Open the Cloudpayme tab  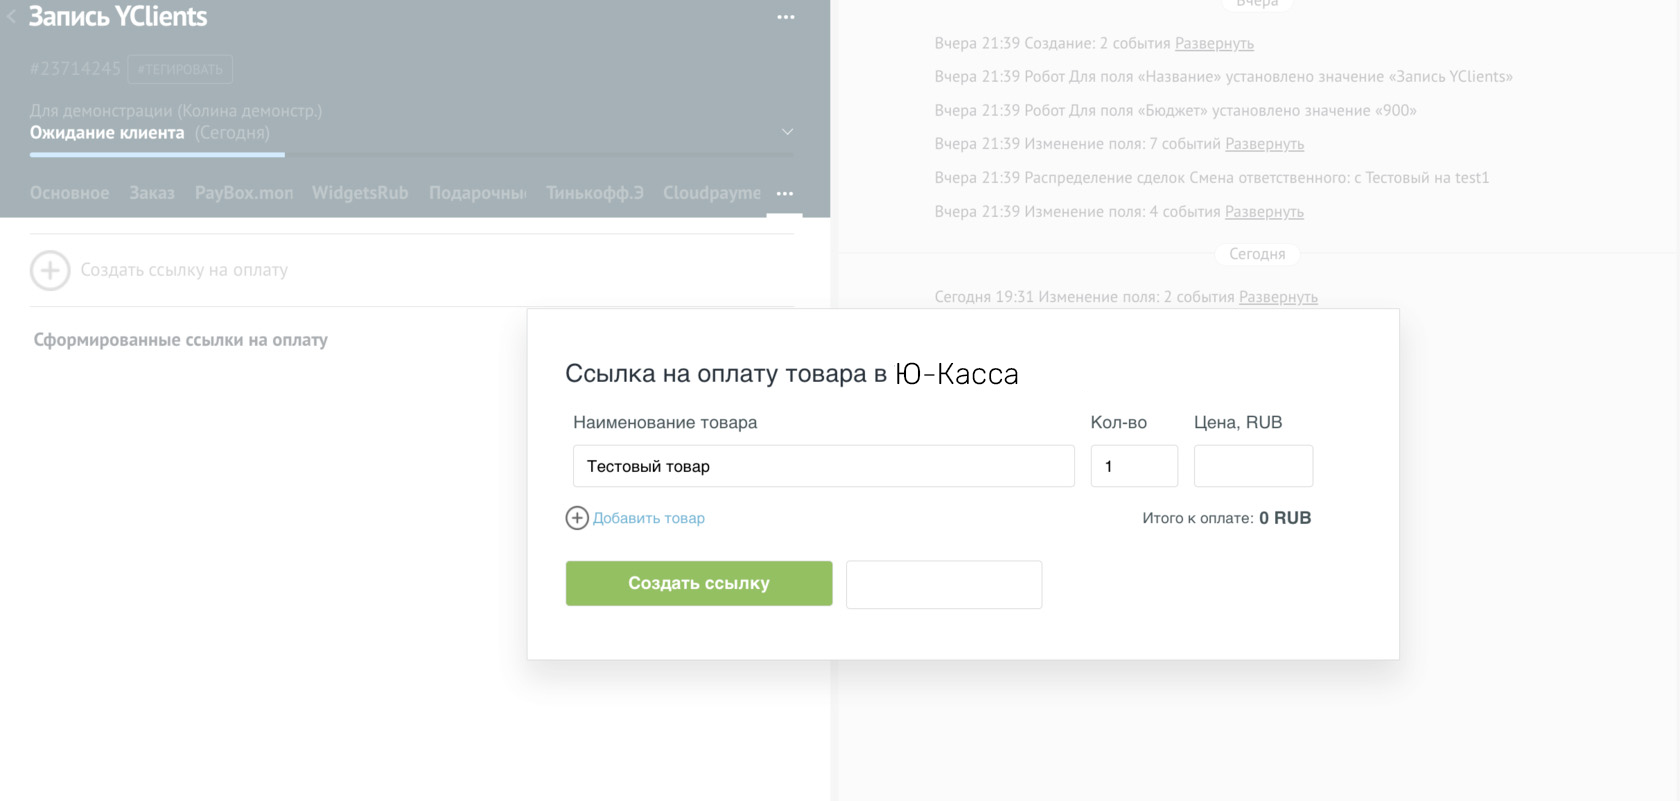click(711, 193)
